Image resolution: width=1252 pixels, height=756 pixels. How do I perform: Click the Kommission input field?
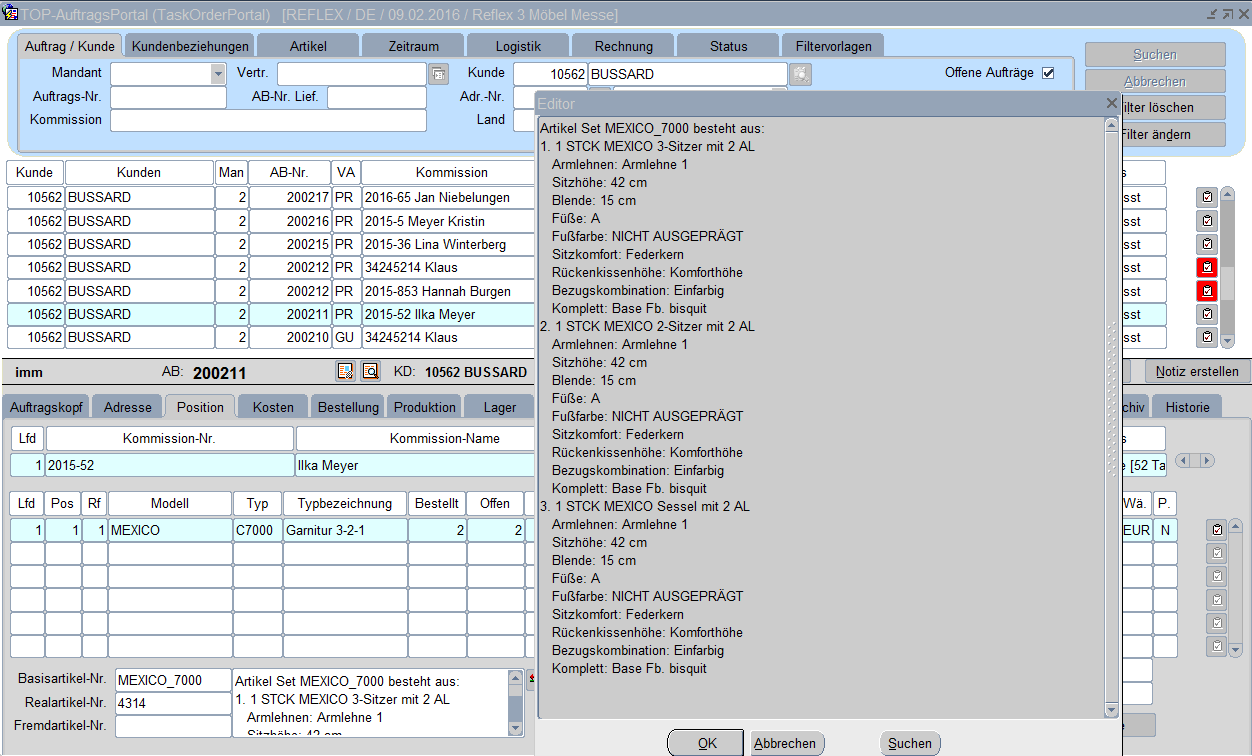click(268, 120)
